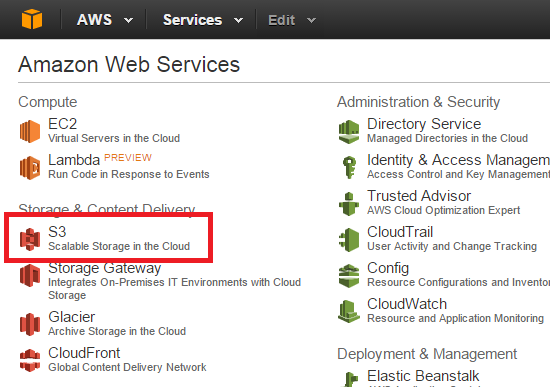This screenshot has width=550, height=387.
Task: Click the Compute section heading
Action: click(48, 102)
